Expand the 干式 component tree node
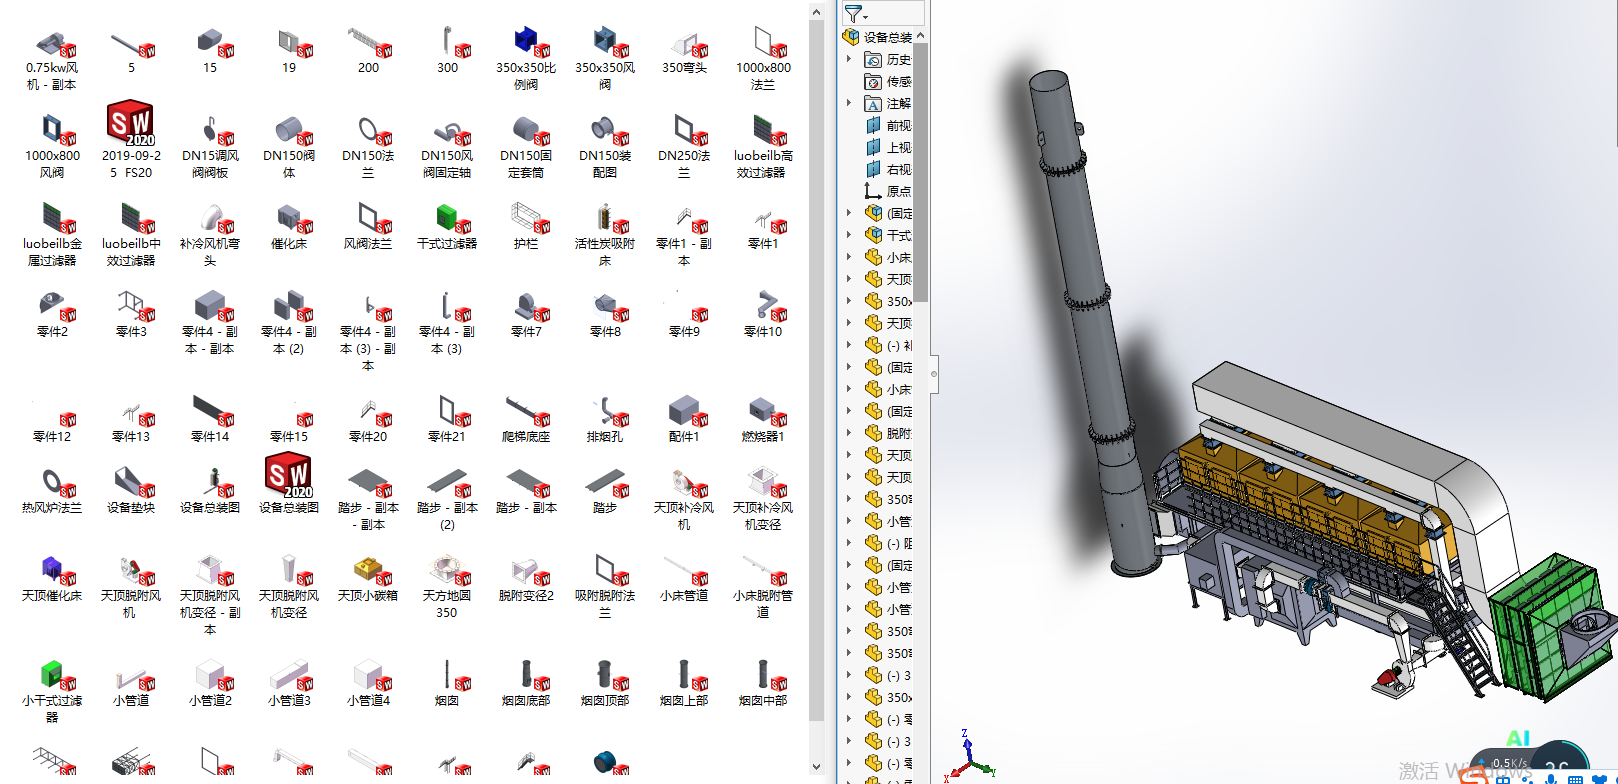 point(849,235)
